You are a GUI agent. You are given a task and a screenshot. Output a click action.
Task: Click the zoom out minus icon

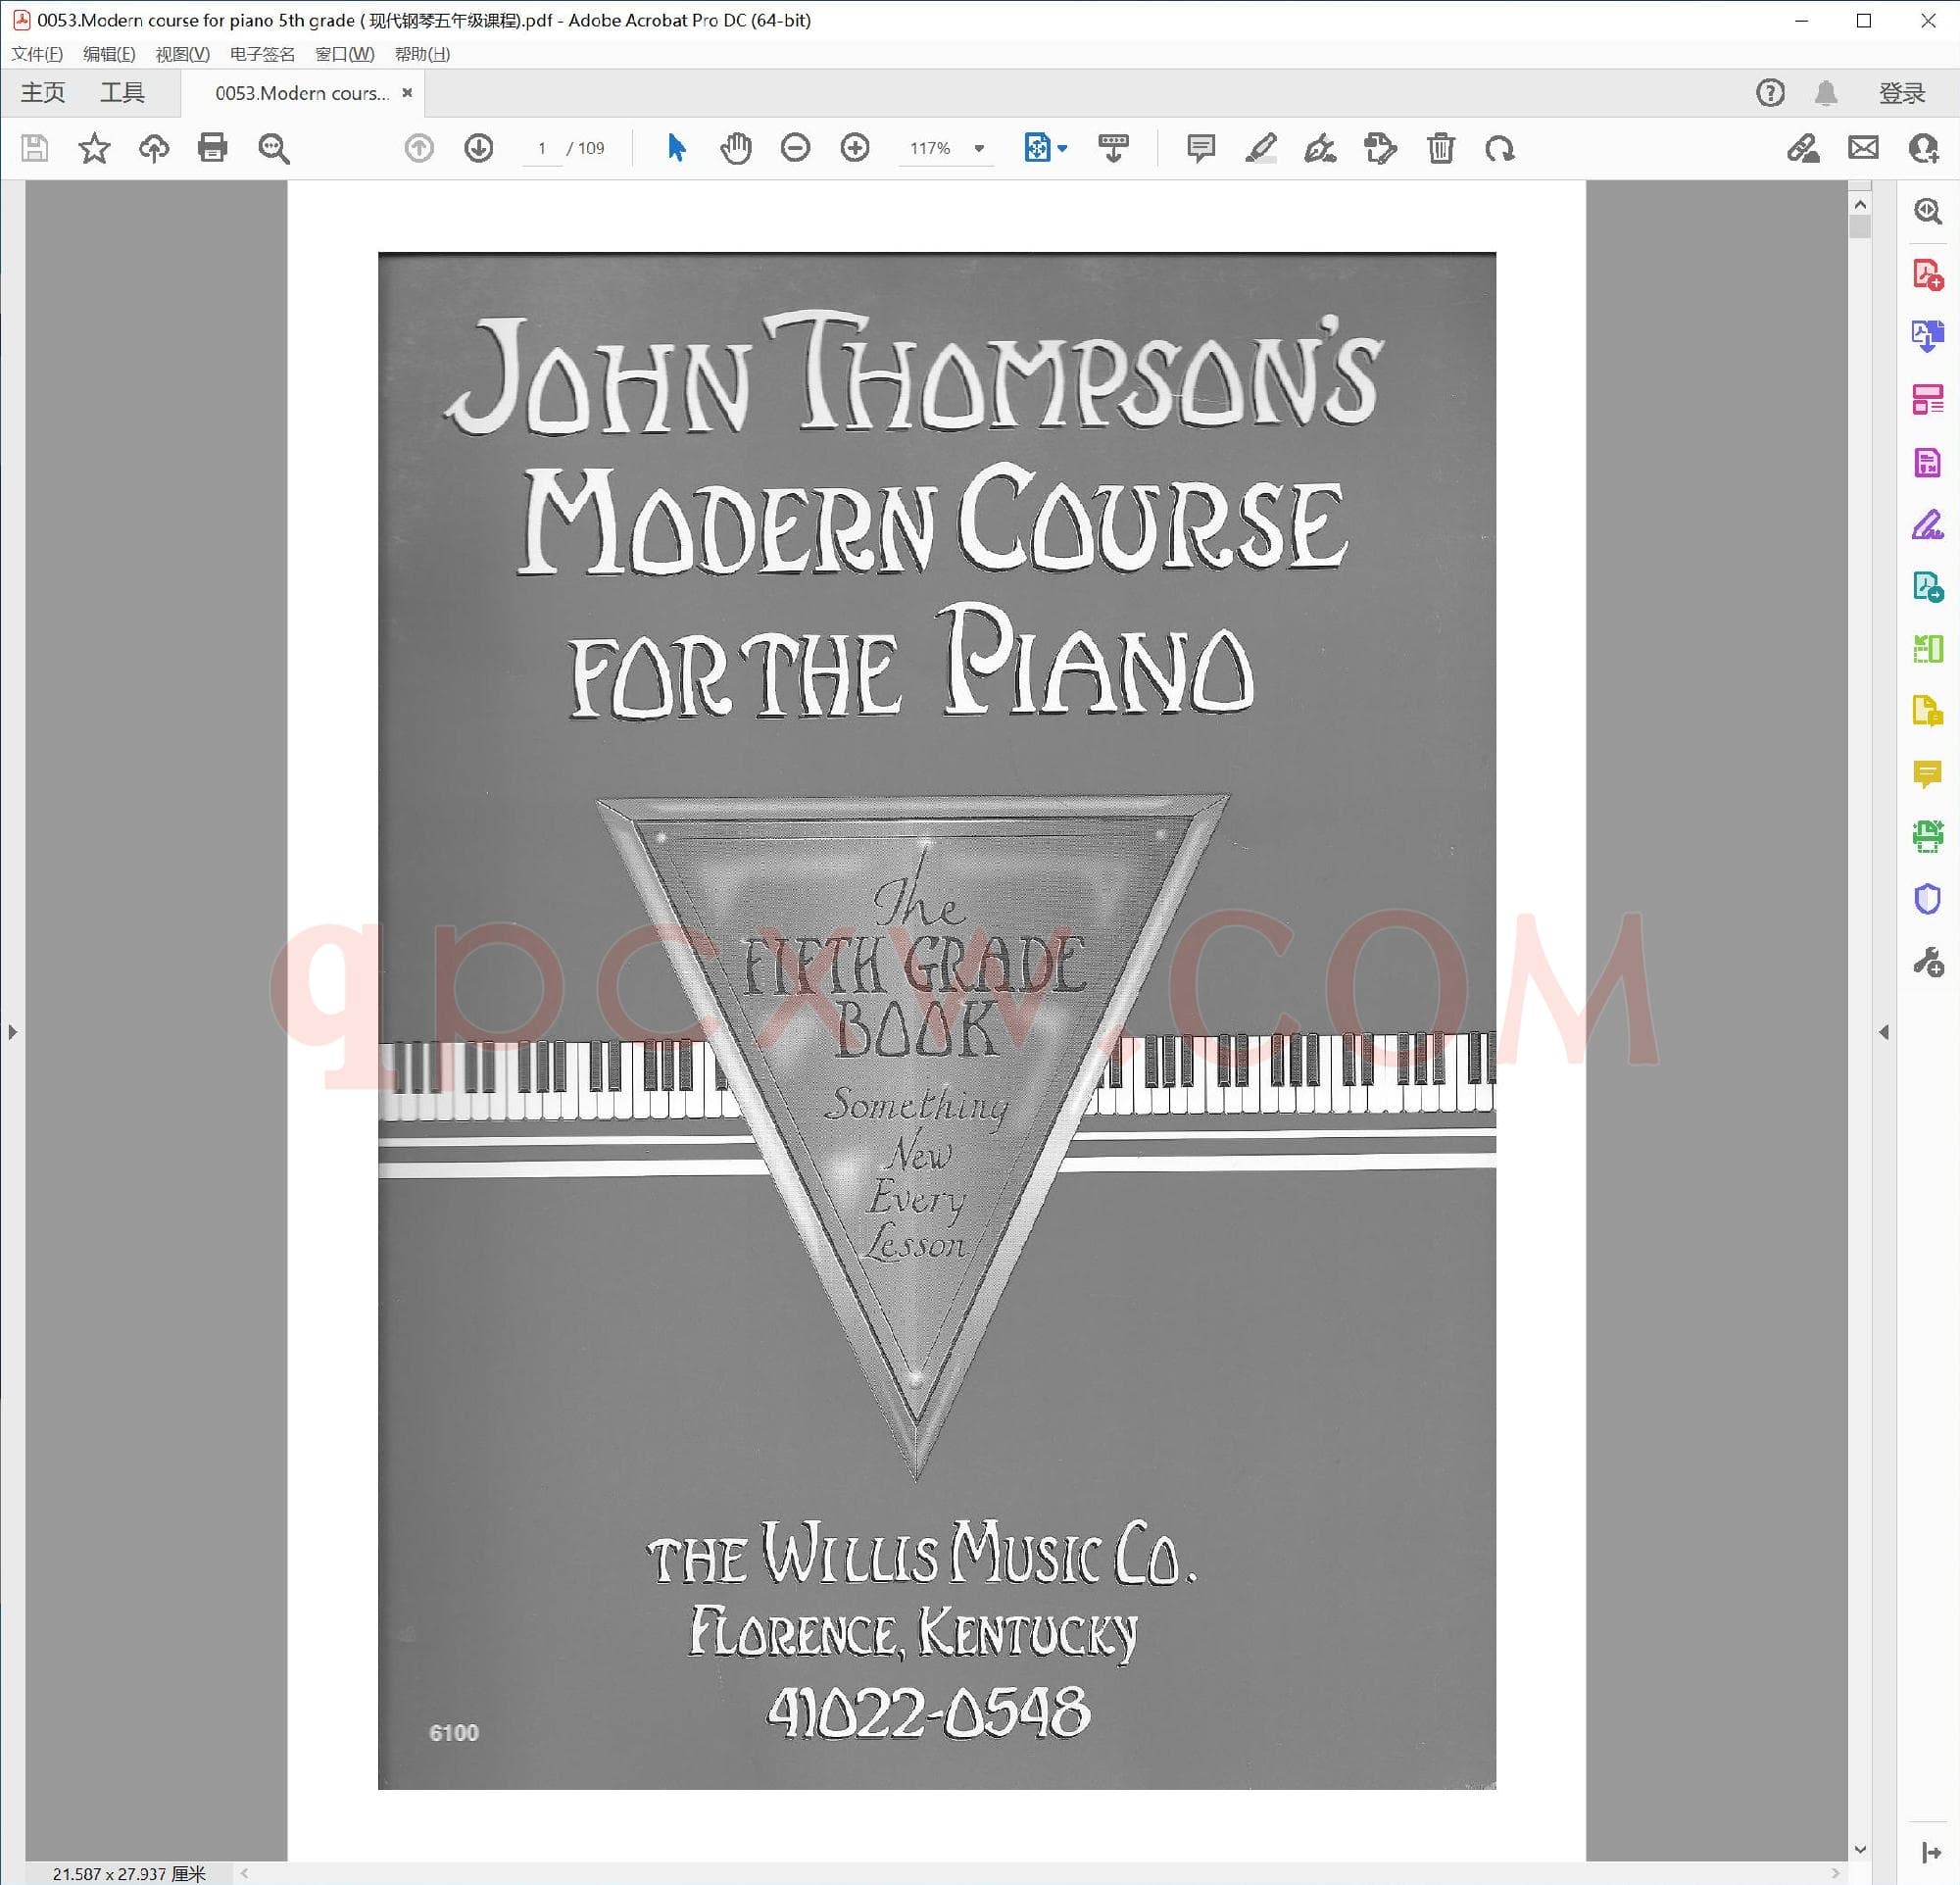[x=795, y=148]
